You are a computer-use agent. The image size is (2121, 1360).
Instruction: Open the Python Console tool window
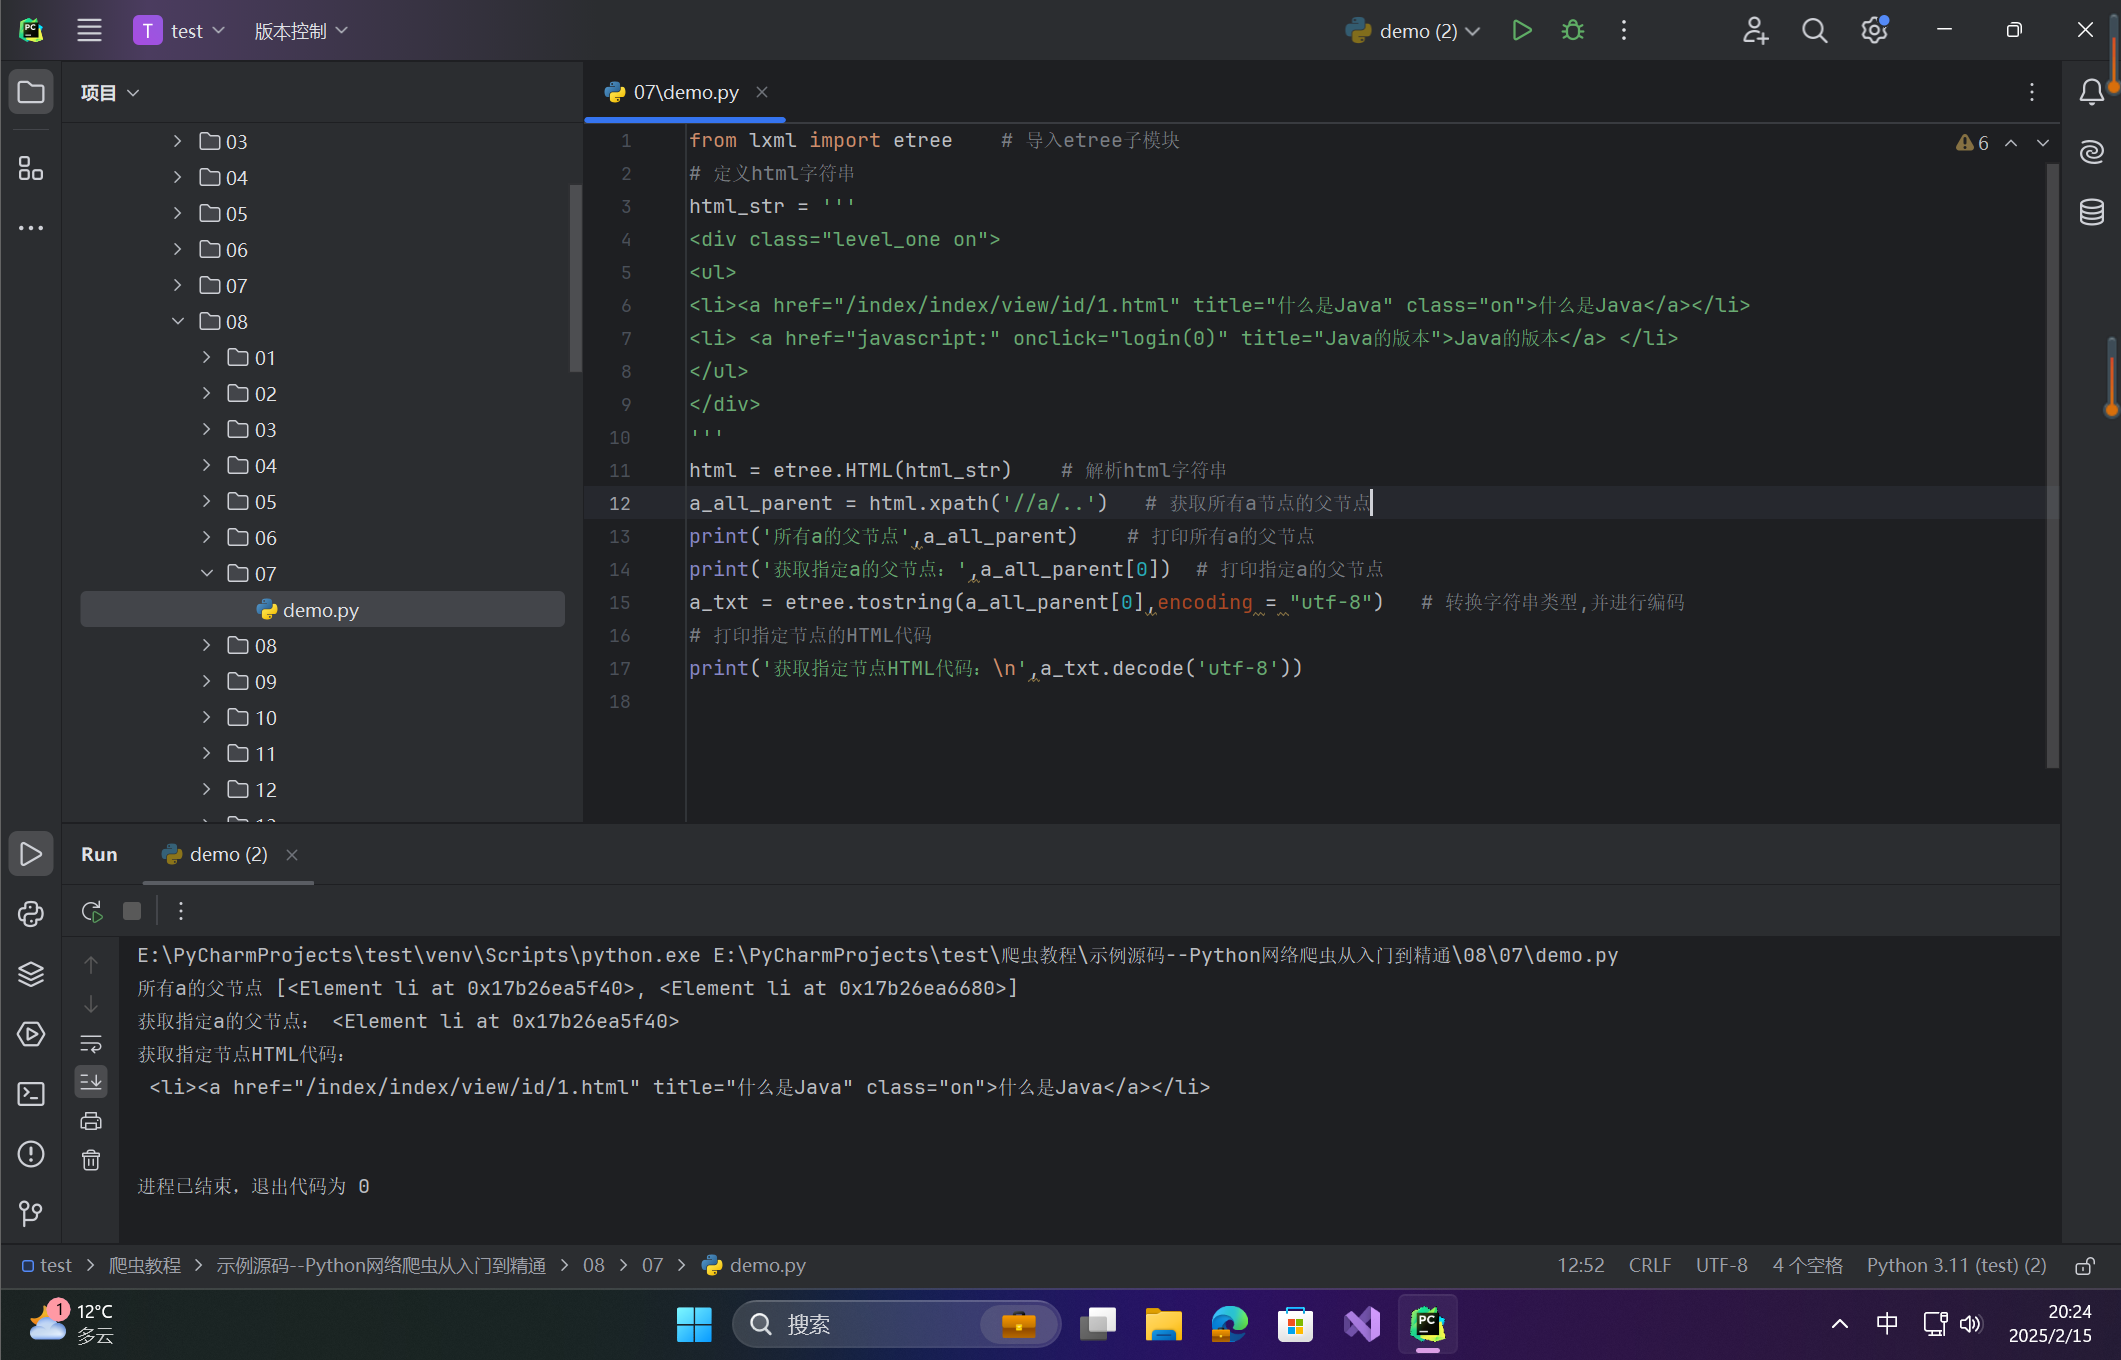[31, 913]
